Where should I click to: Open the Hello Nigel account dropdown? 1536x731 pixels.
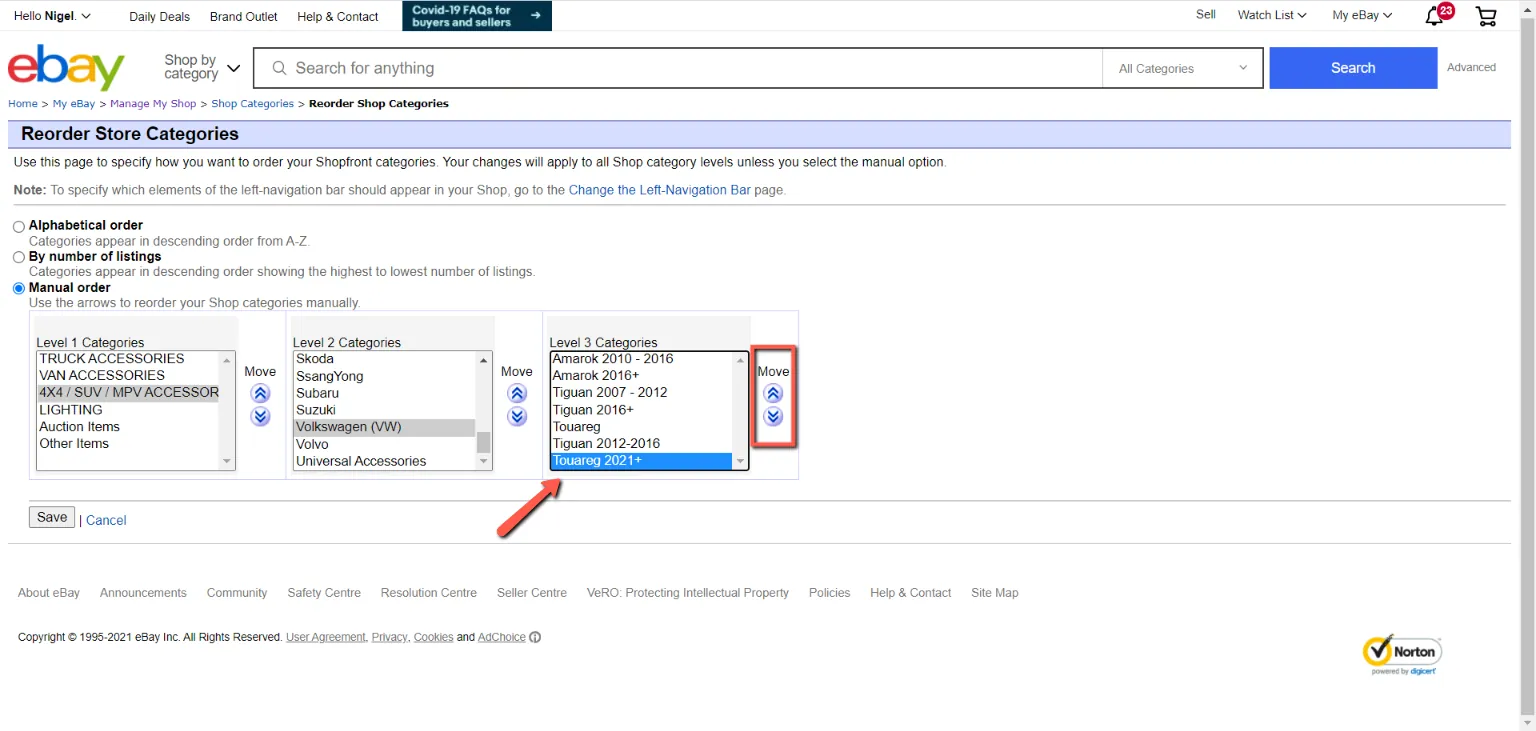coord(52,16)
